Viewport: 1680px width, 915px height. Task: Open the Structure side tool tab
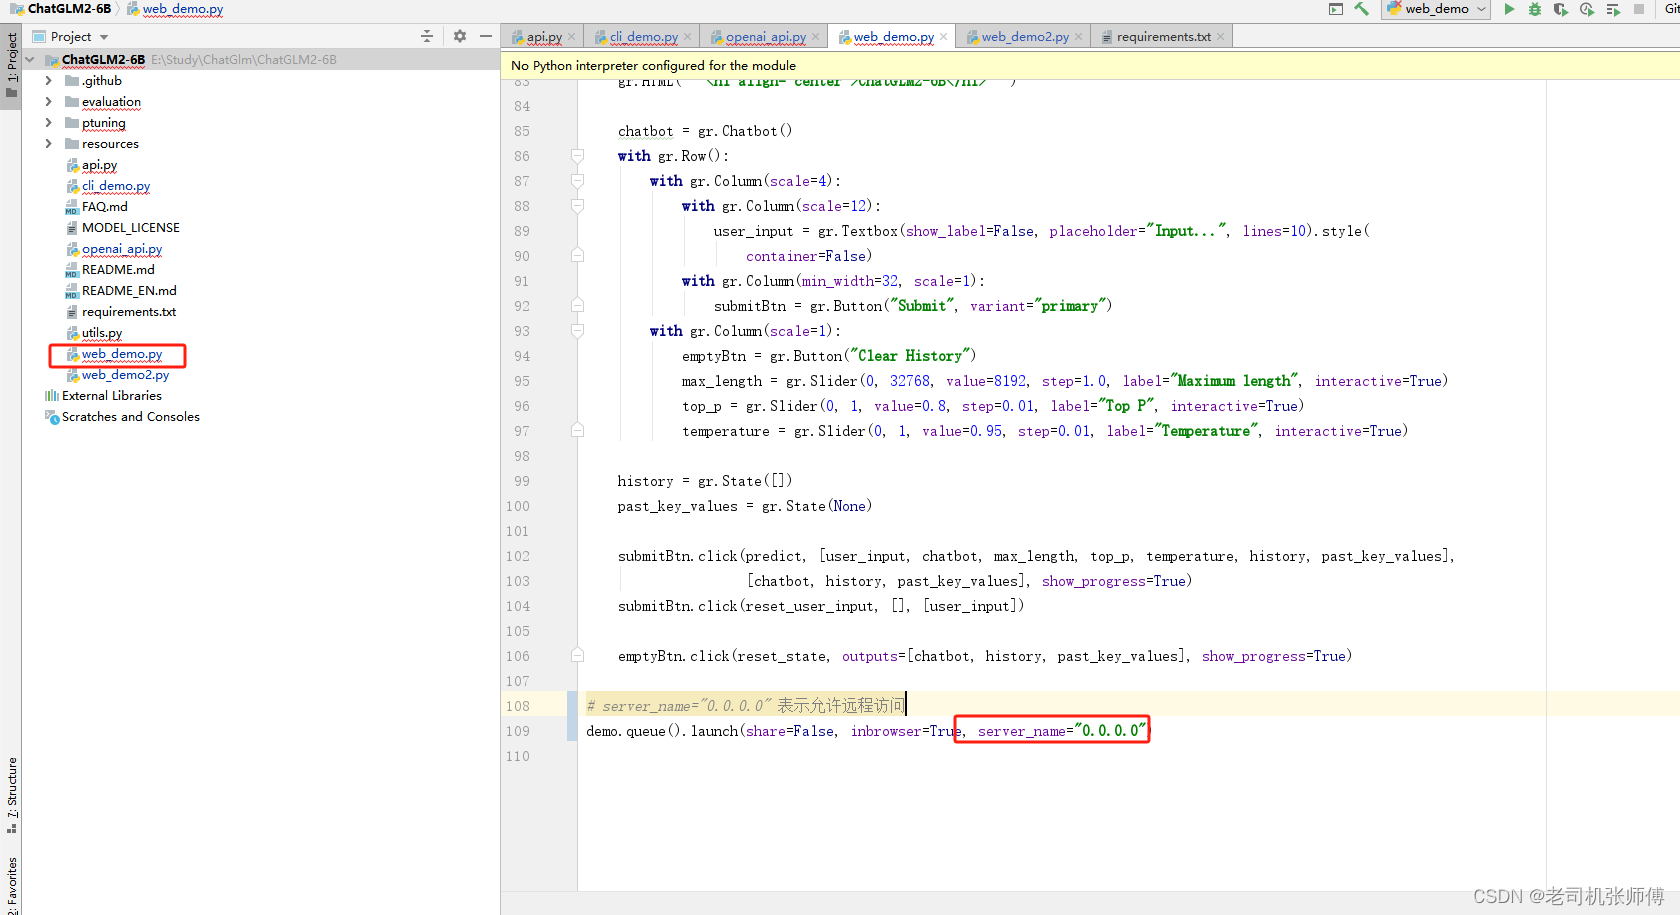click(x=11, y=795)
